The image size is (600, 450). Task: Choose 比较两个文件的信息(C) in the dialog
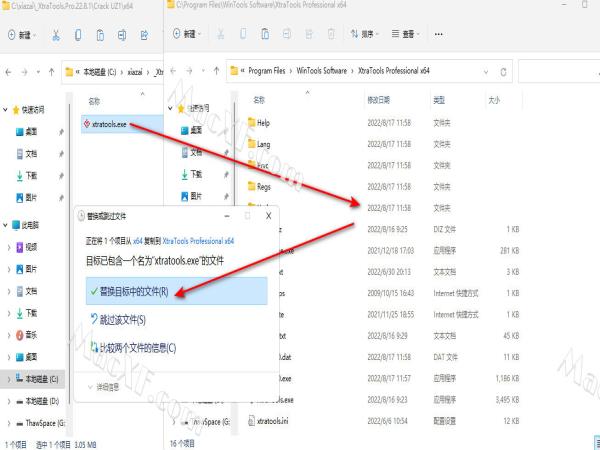click(x=133, y=347)
